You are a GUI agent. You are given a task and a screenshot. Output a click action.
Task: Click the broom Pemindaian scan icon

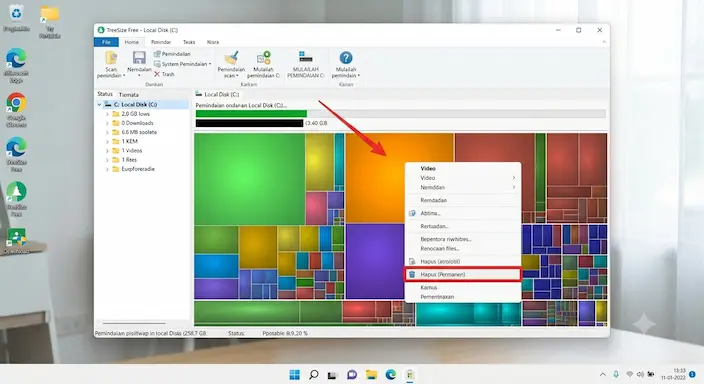tap(231, 58)
